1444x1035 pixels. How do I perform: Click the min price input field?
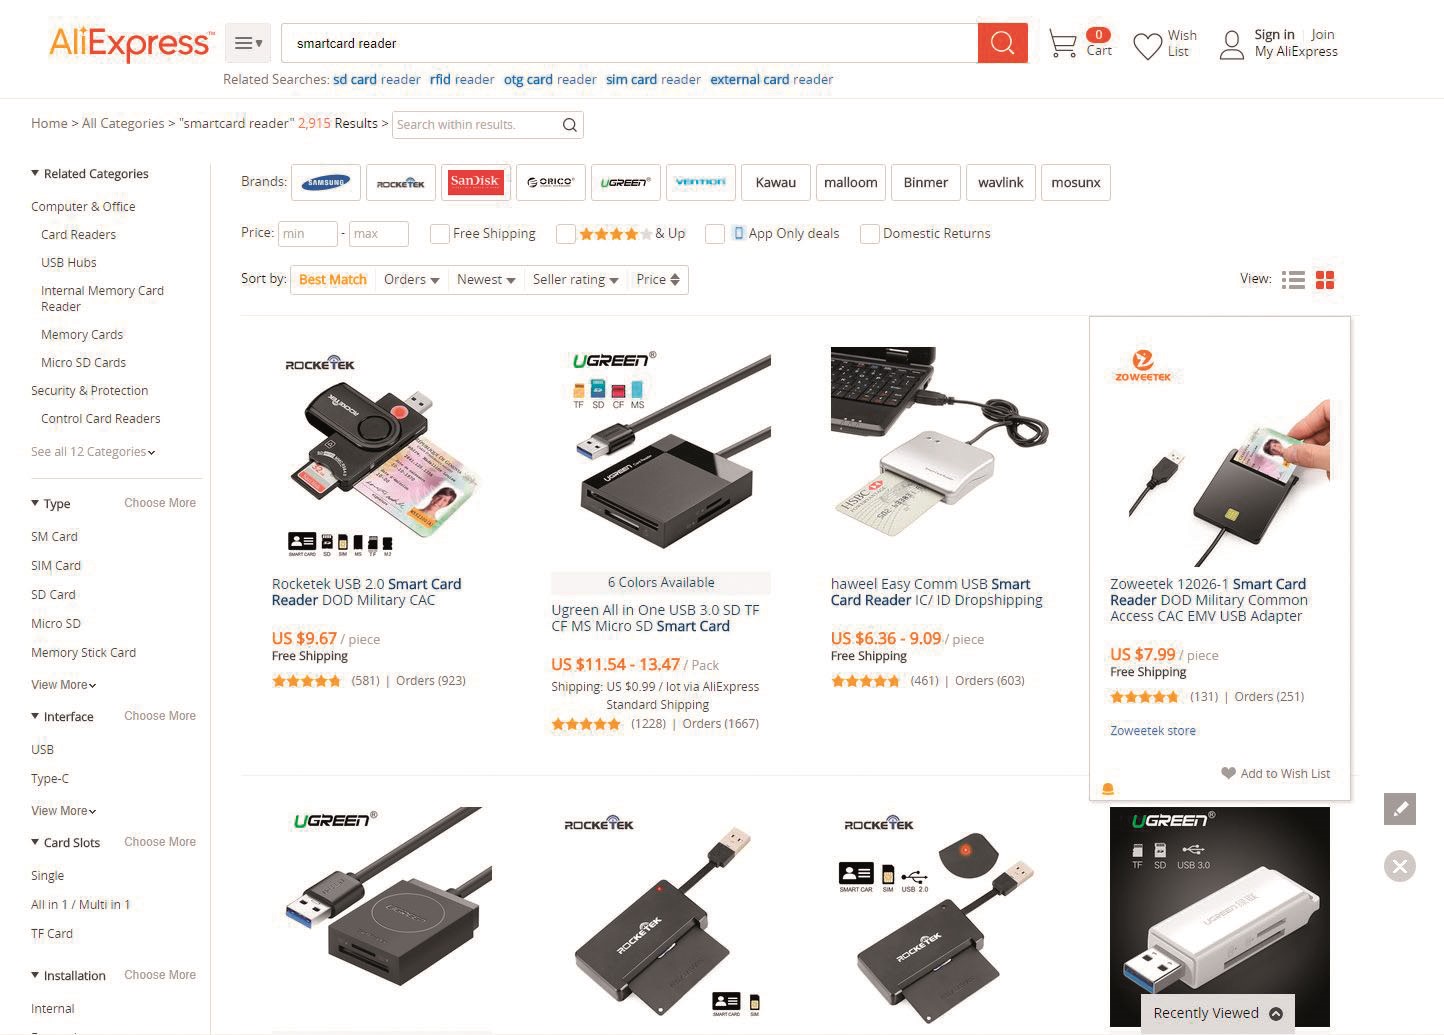click(308, 234)
